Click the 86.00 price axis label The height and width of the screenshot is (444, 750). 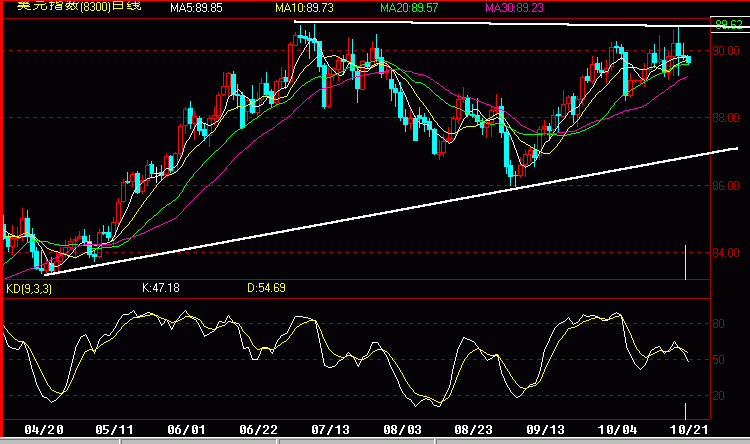click(726, 186)
